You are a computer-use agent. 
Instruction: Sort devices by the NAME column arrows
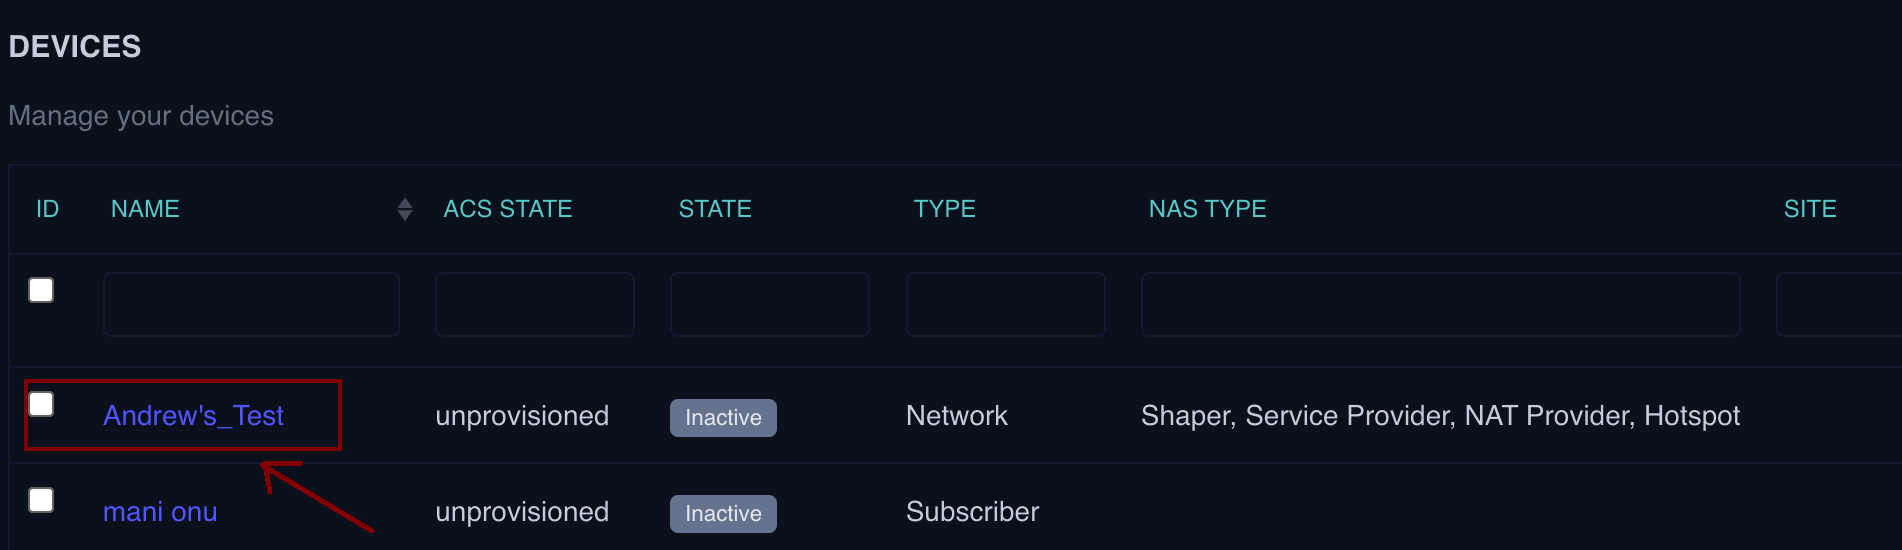[405, 209]
